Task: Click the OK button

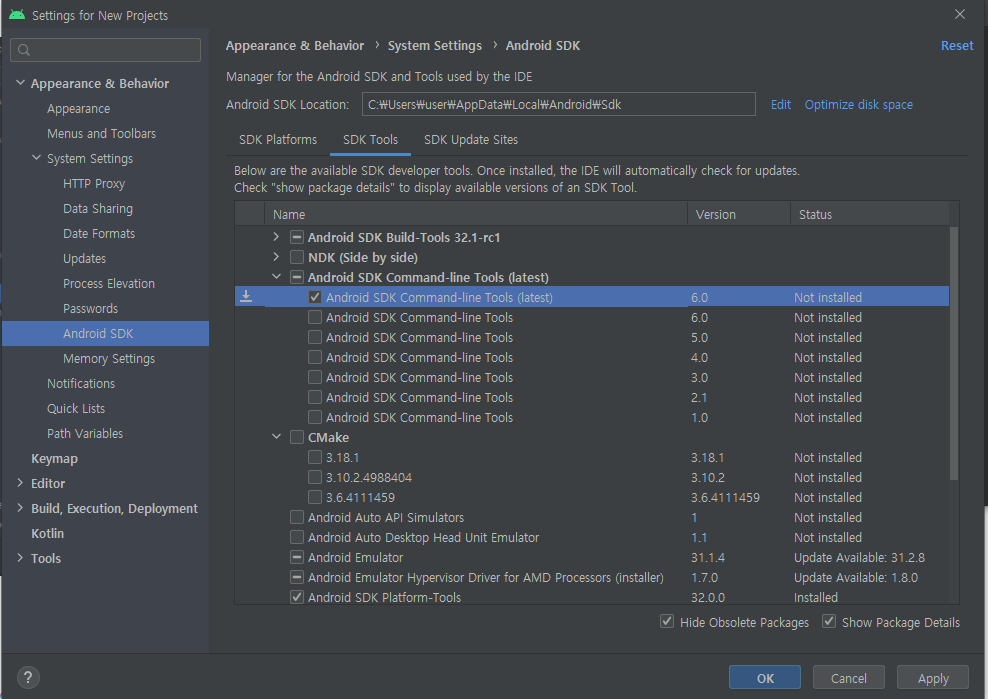Action: point(765,678)
